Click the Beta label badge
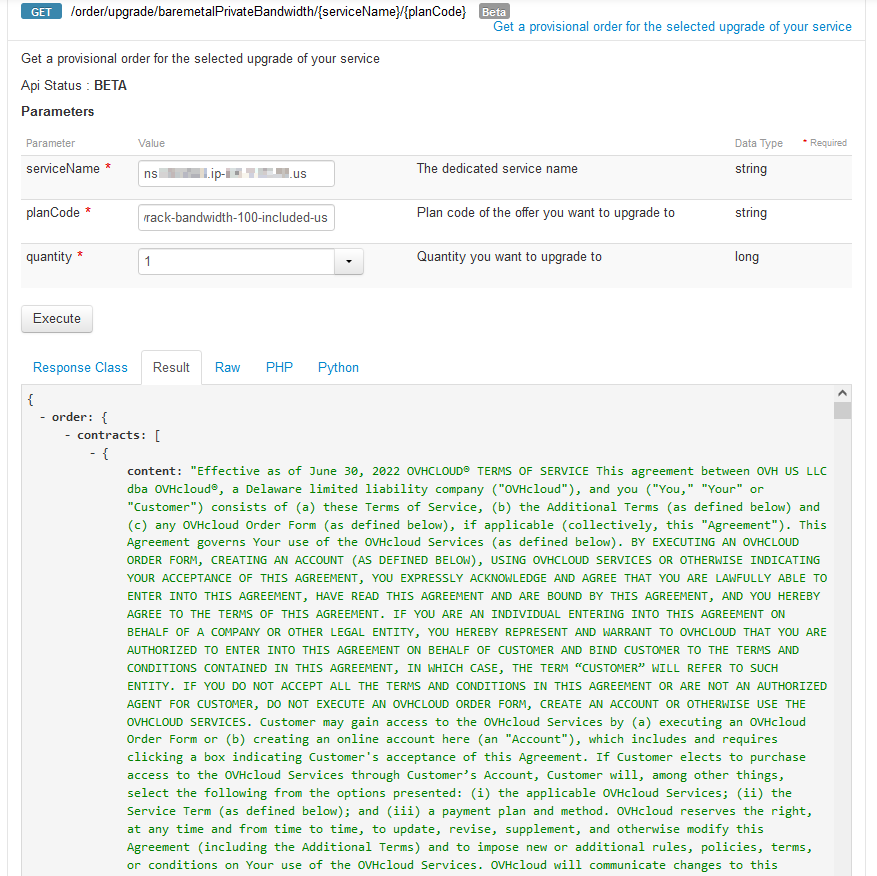Viewport: 877px width, 876px height. click(494, 12)
